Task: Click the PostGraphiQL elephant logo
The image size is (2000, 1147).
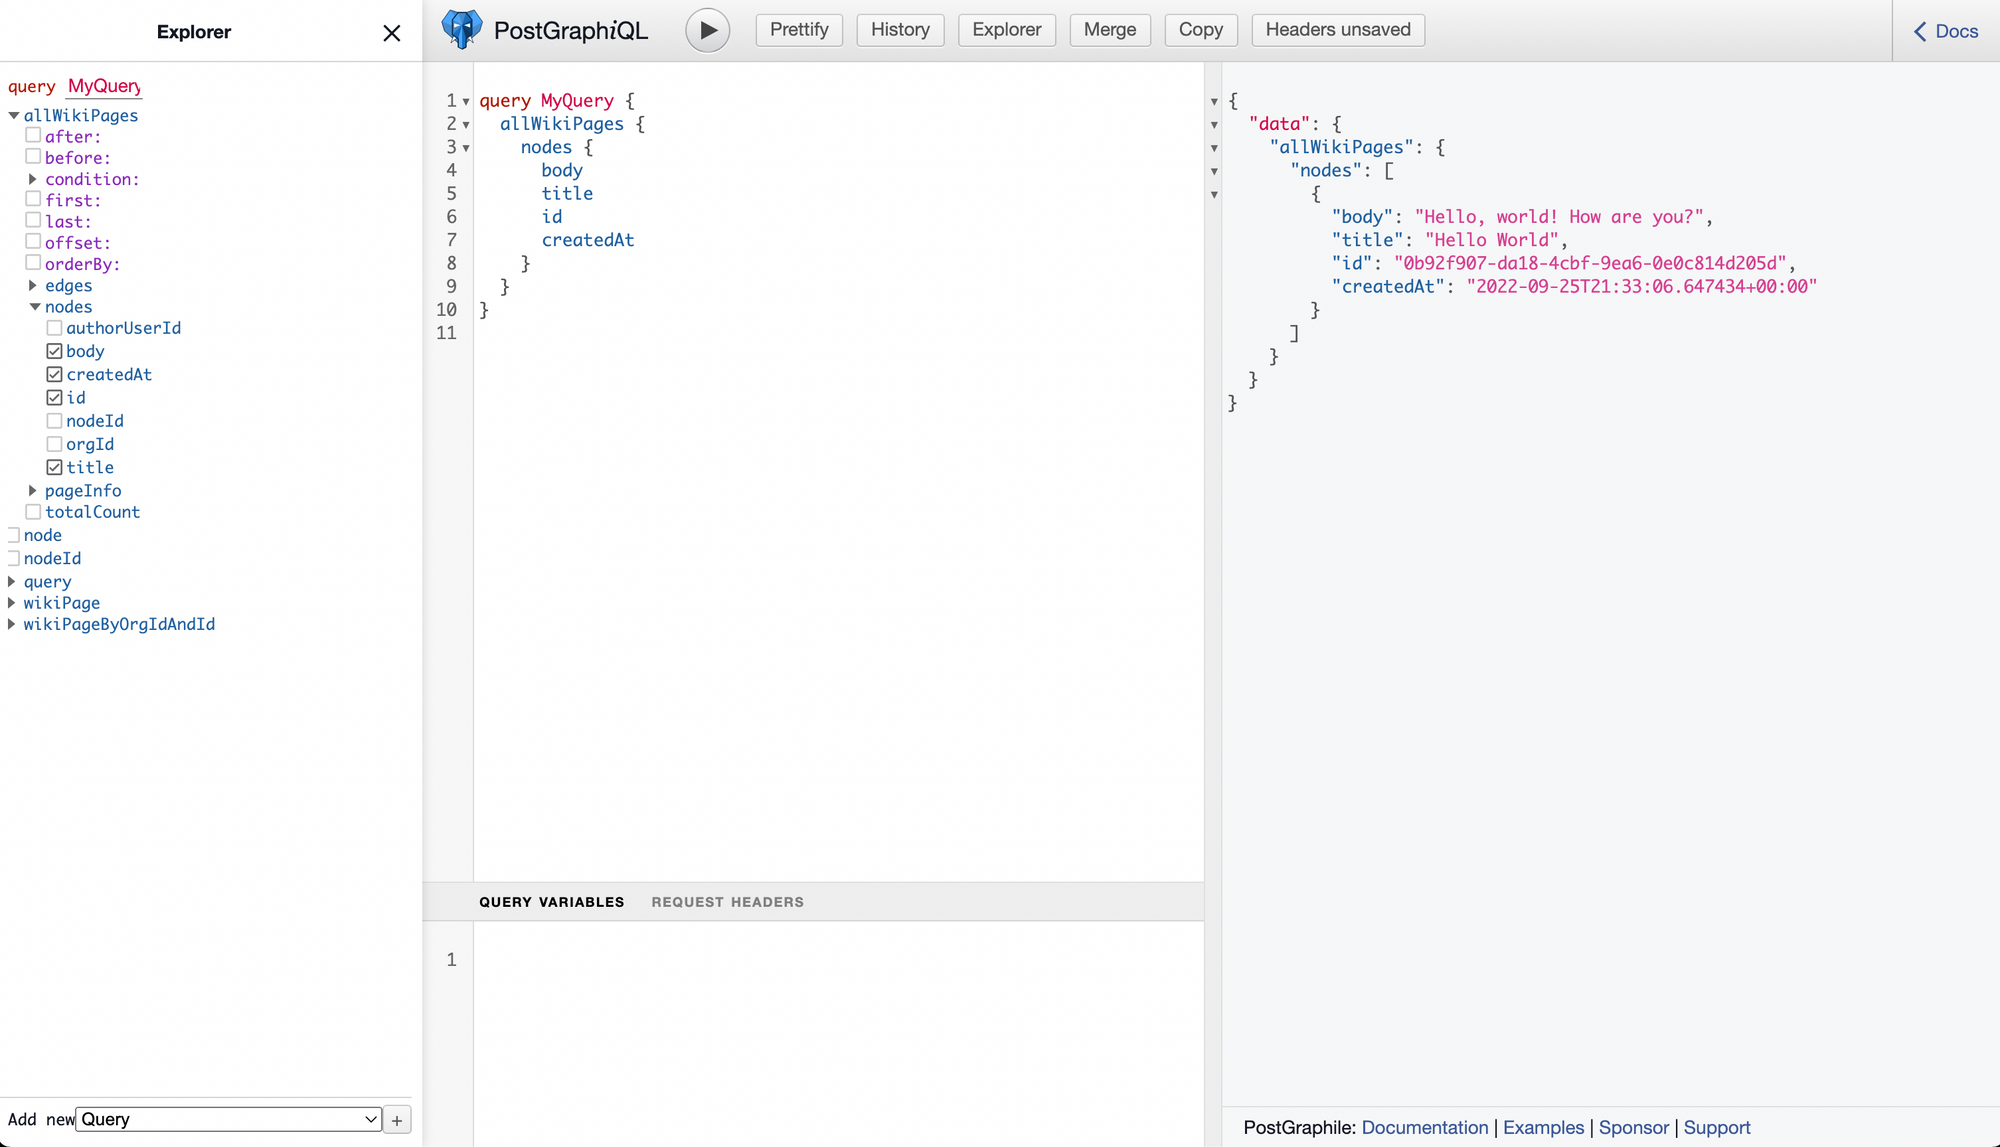Action: coord(461,30)
